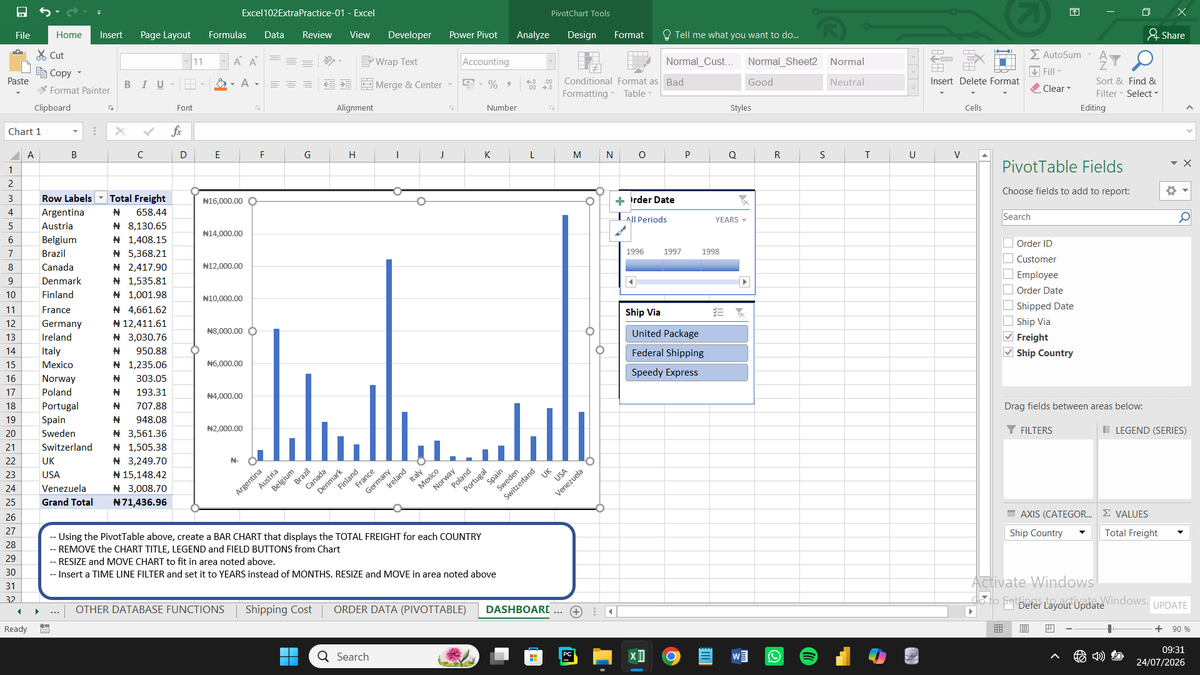Toggle Italic formatting in Font group
Screen dimensions: 1200x675
(x=144, y=84)
